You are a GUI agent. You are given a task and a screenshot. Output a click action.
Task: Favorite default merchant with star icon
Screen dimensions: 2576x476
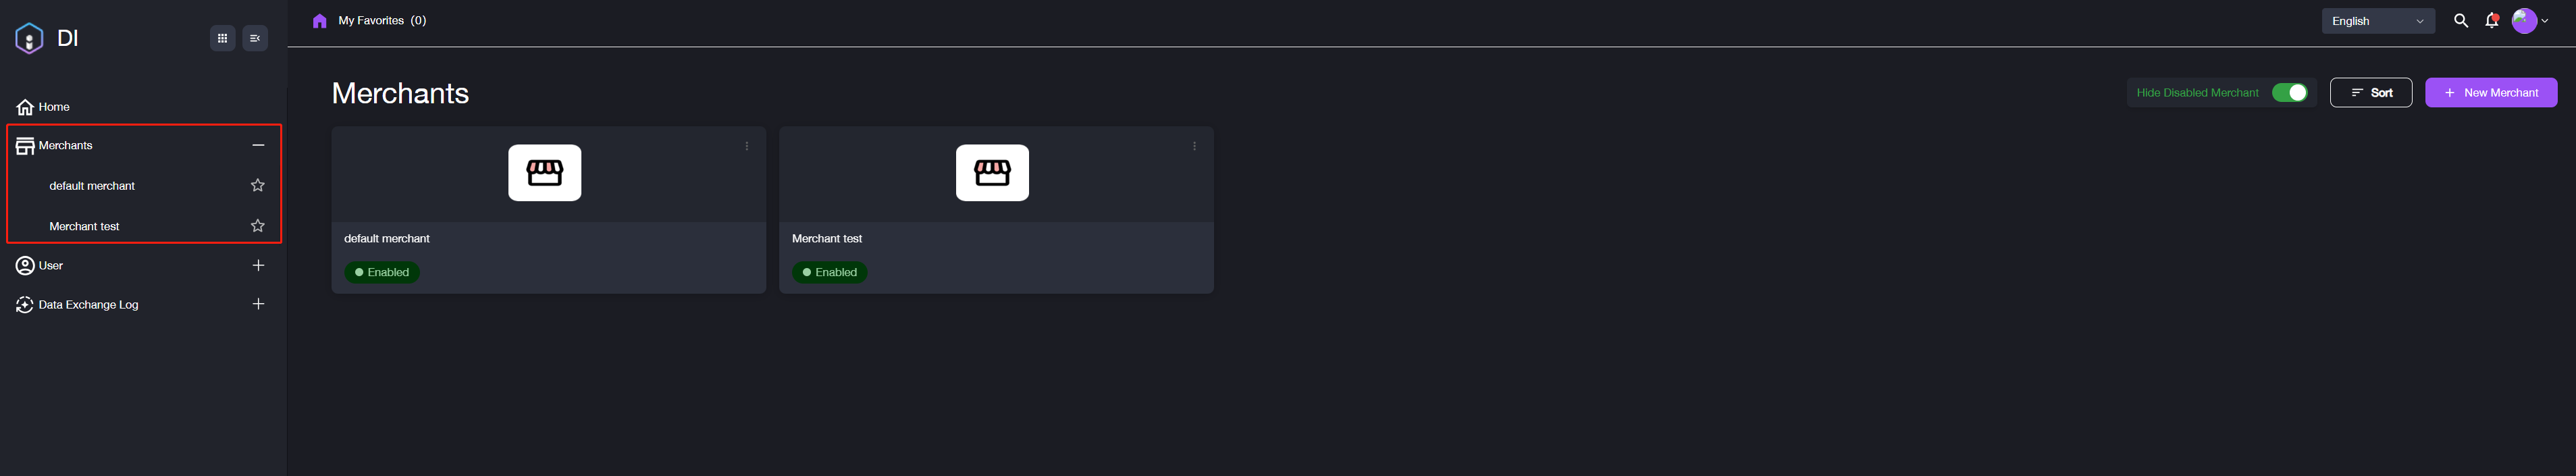point(258,186)
